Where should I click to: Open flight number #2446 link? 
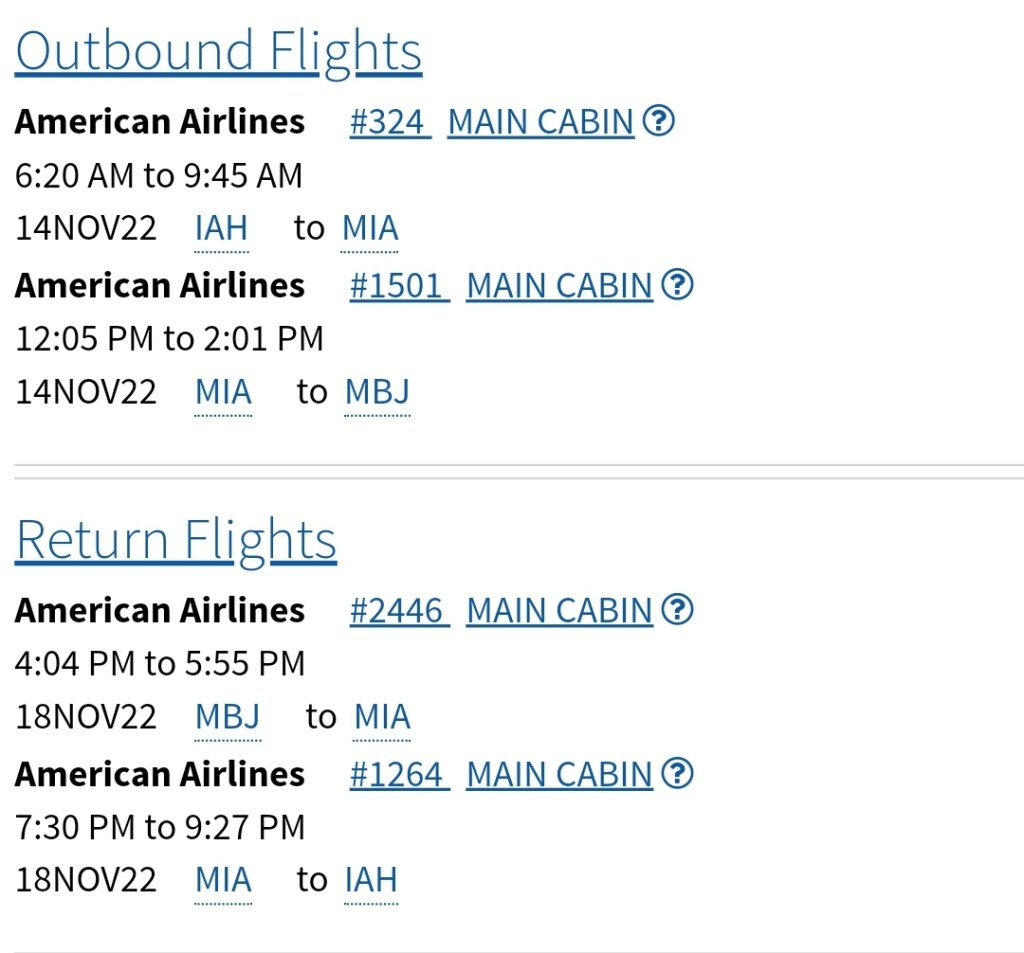[x=398, y=610]
